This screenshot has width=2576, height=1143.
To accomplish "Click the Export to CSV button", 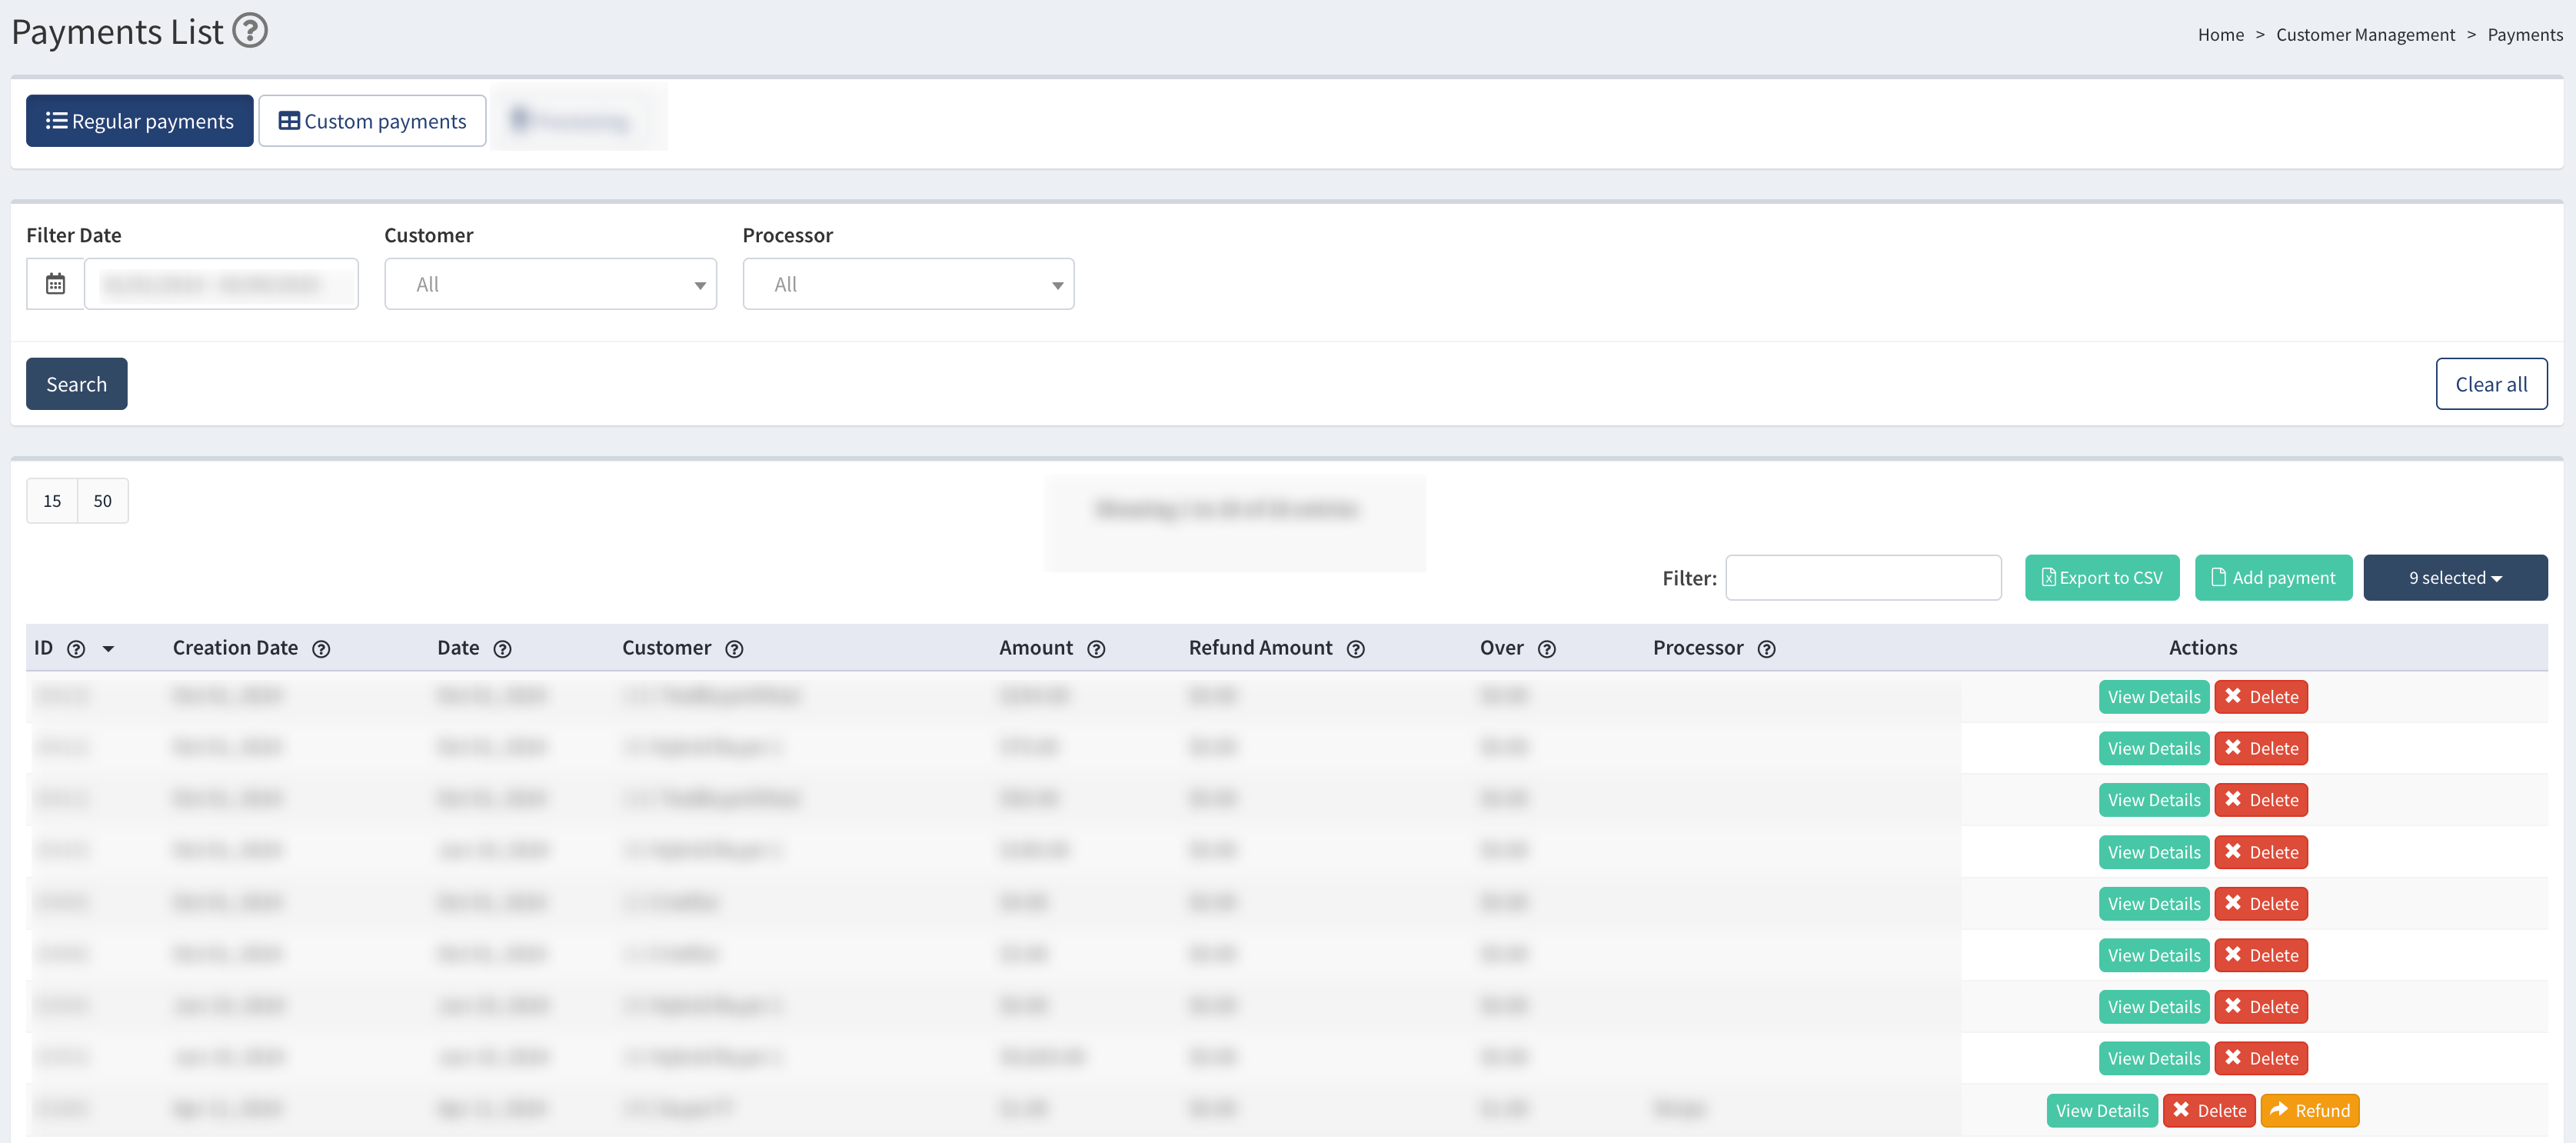I will (2101, 577).
